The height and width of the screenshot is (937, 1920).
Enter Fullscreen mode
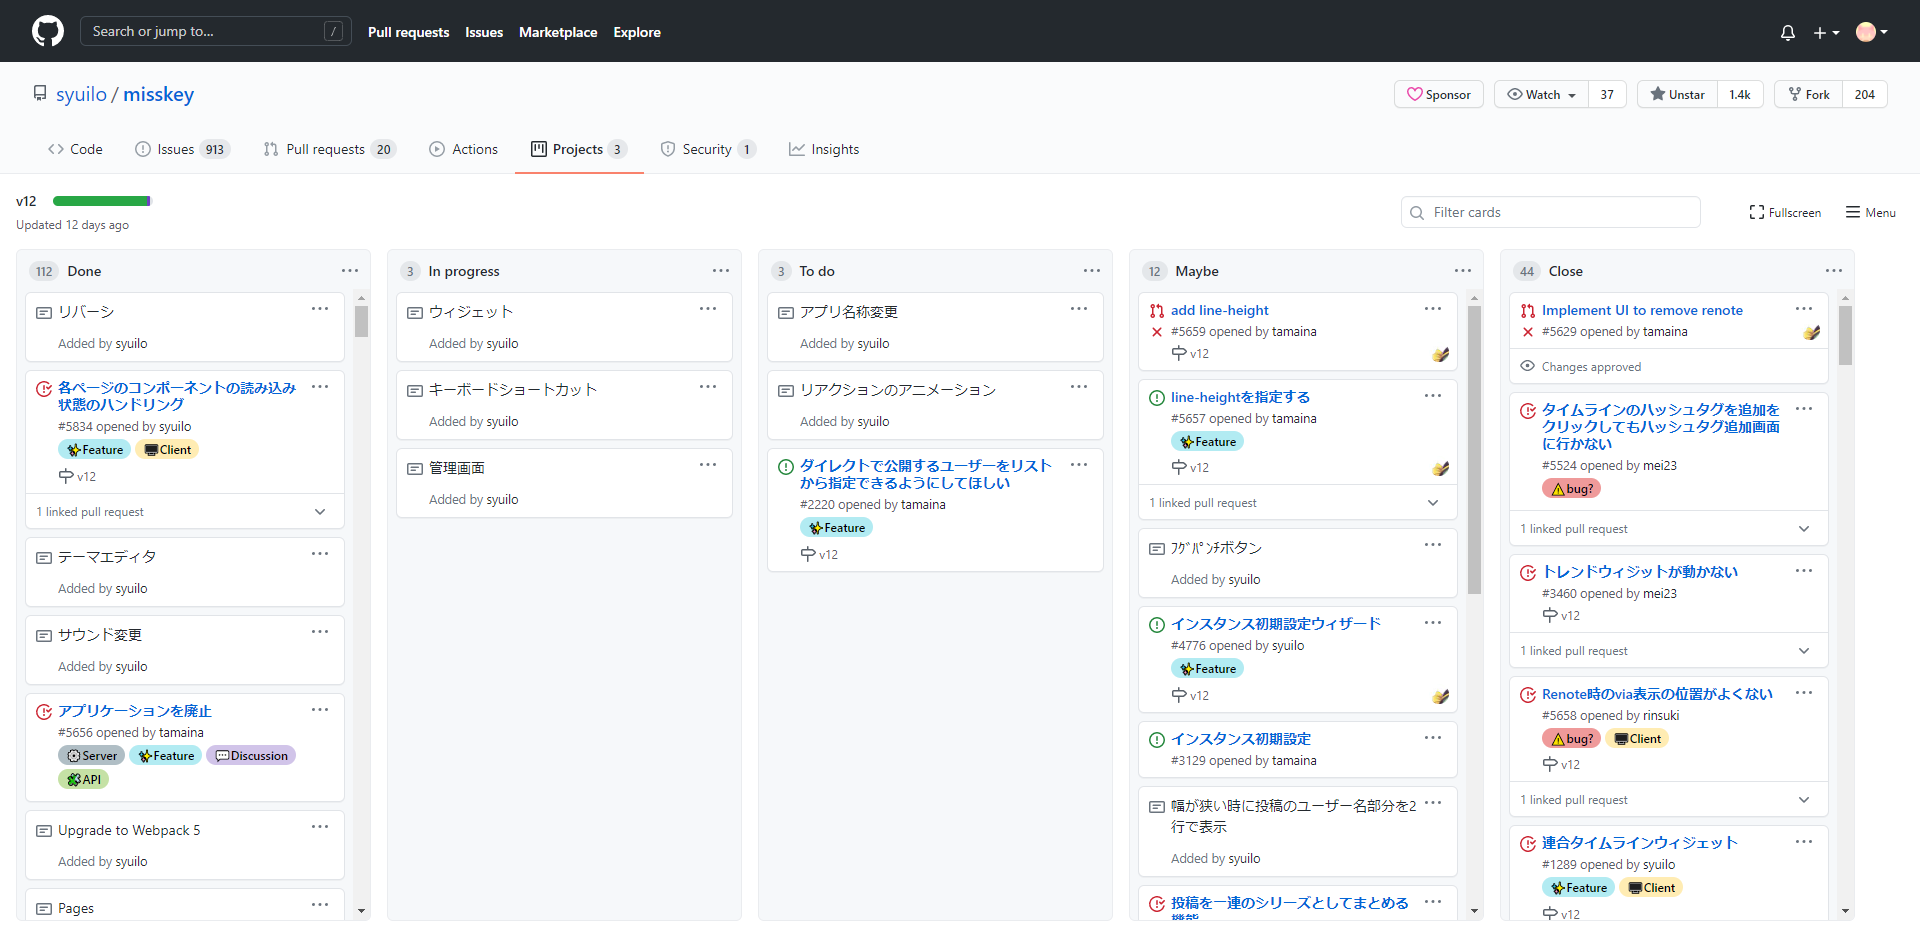click(x=1785, y=212)
